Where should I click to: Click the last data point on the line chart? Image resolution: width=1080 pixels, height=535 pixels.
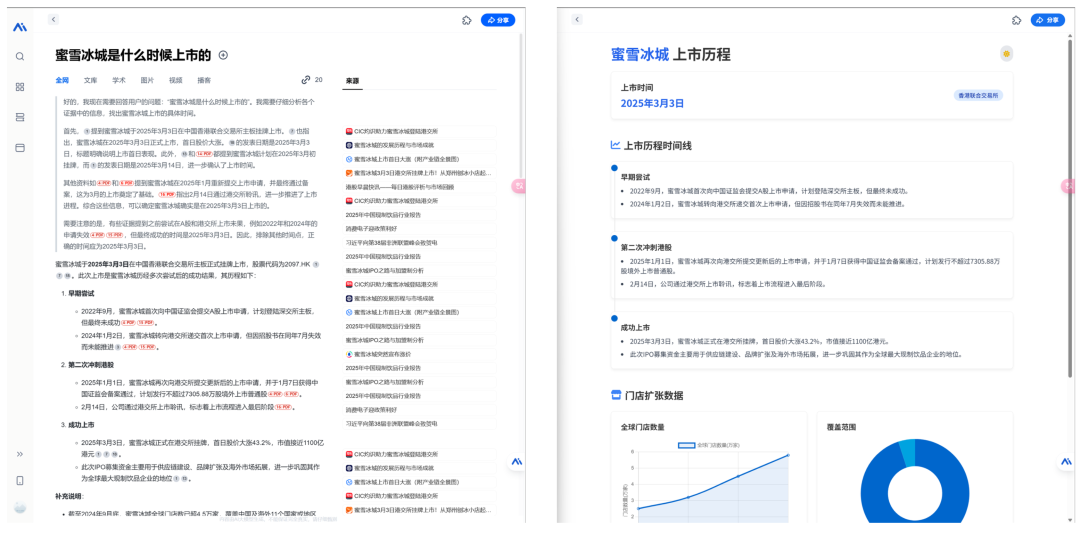pyautogui.click(x=788, y=454)
